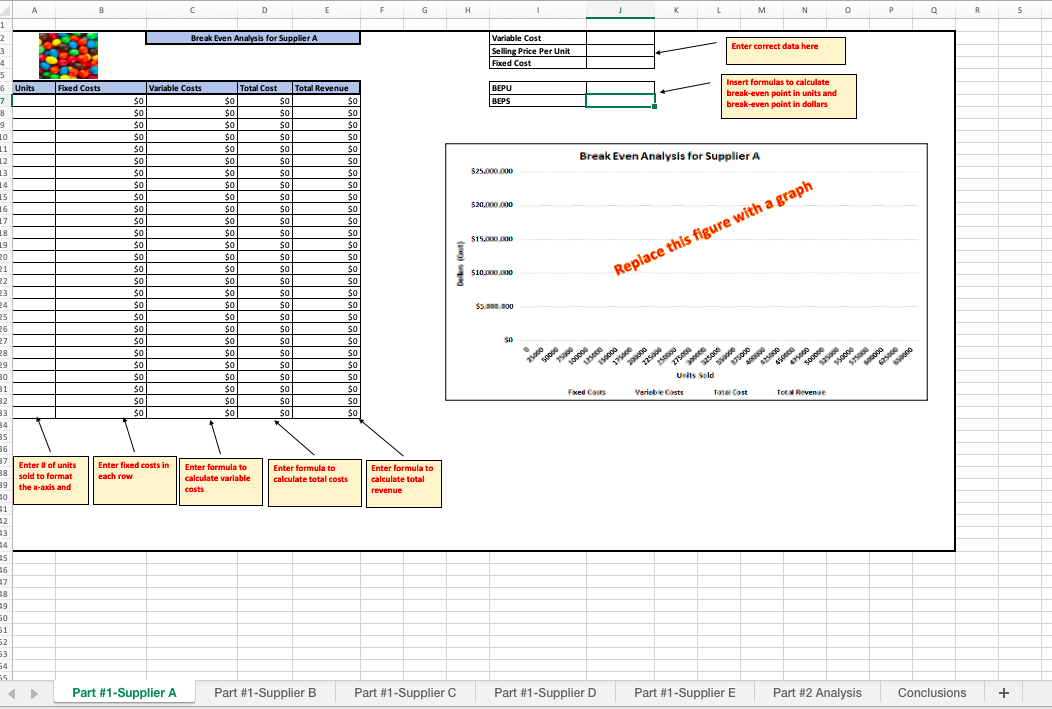The height and width of the screenshot is (709, 1052).
Task: Click the column J header
Action: point(620,9)
